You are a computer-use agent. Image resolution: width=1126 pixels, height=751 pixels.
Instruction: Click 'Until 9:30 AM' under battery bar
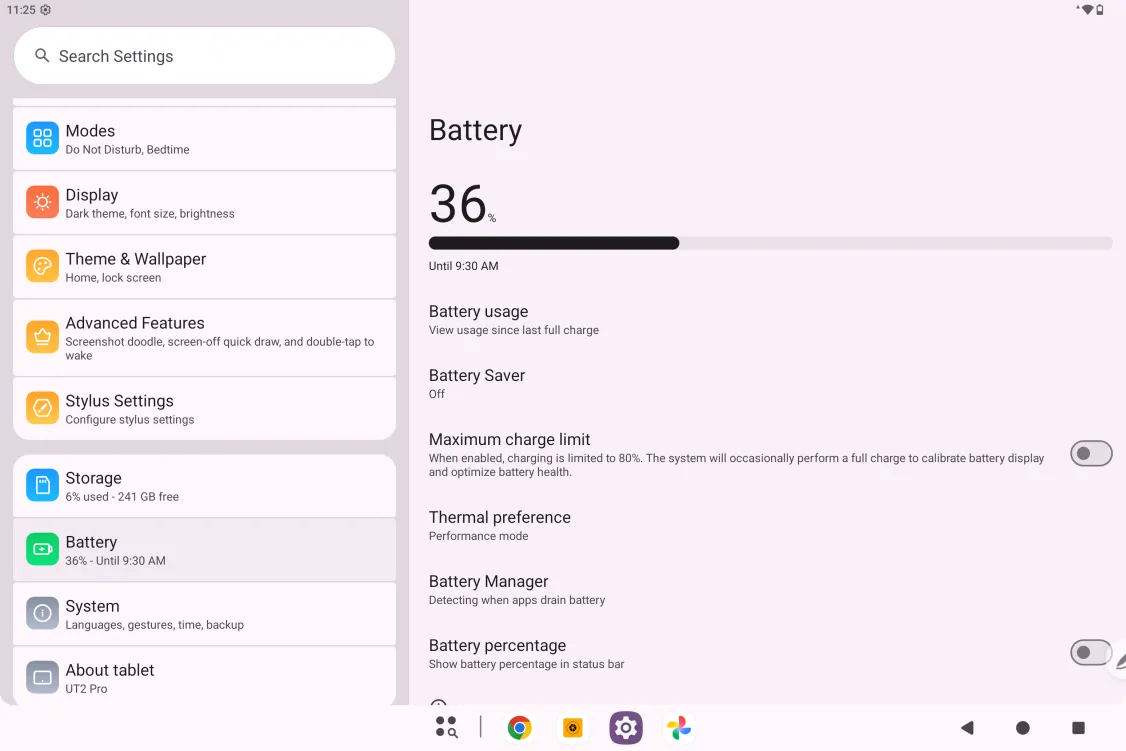[x=463, y=266]
